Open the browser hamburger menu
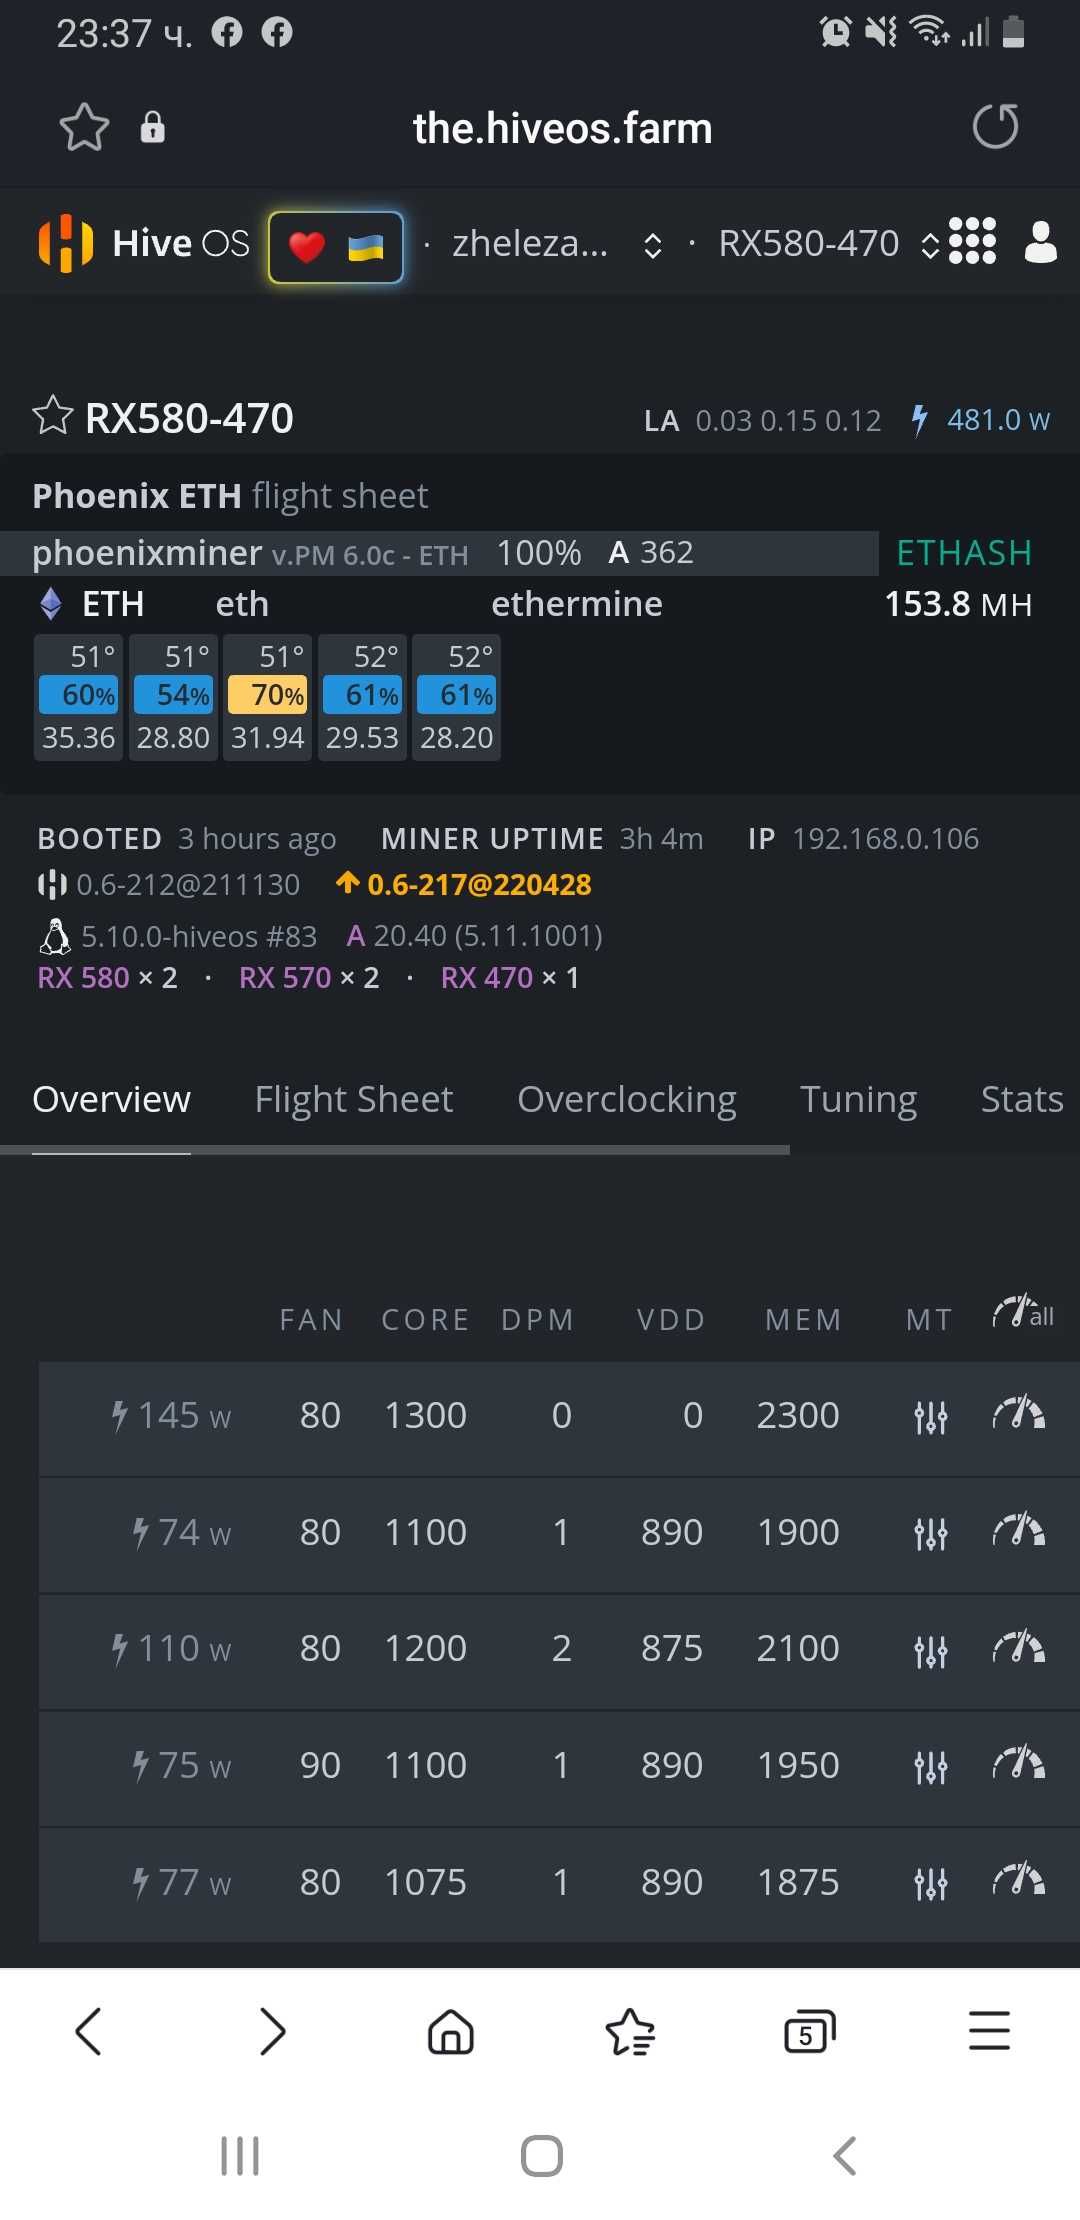 point(989,2031)
